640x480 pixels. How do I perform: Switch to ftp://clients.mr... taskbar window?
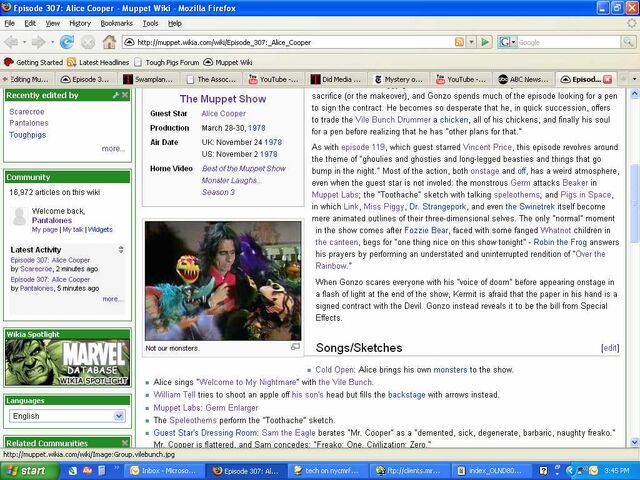click(410, 471)
